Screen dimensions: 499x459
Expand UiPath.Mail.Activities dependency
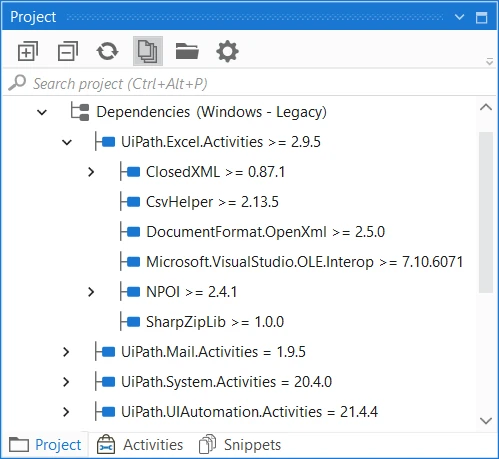[66, 352]
